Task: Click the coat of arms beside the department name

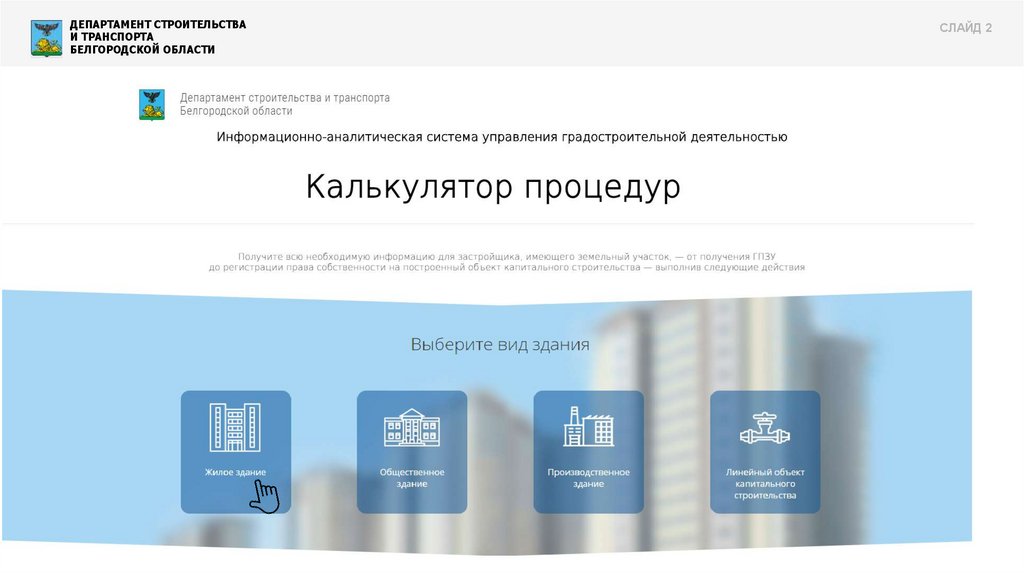Action: [152, 104]
